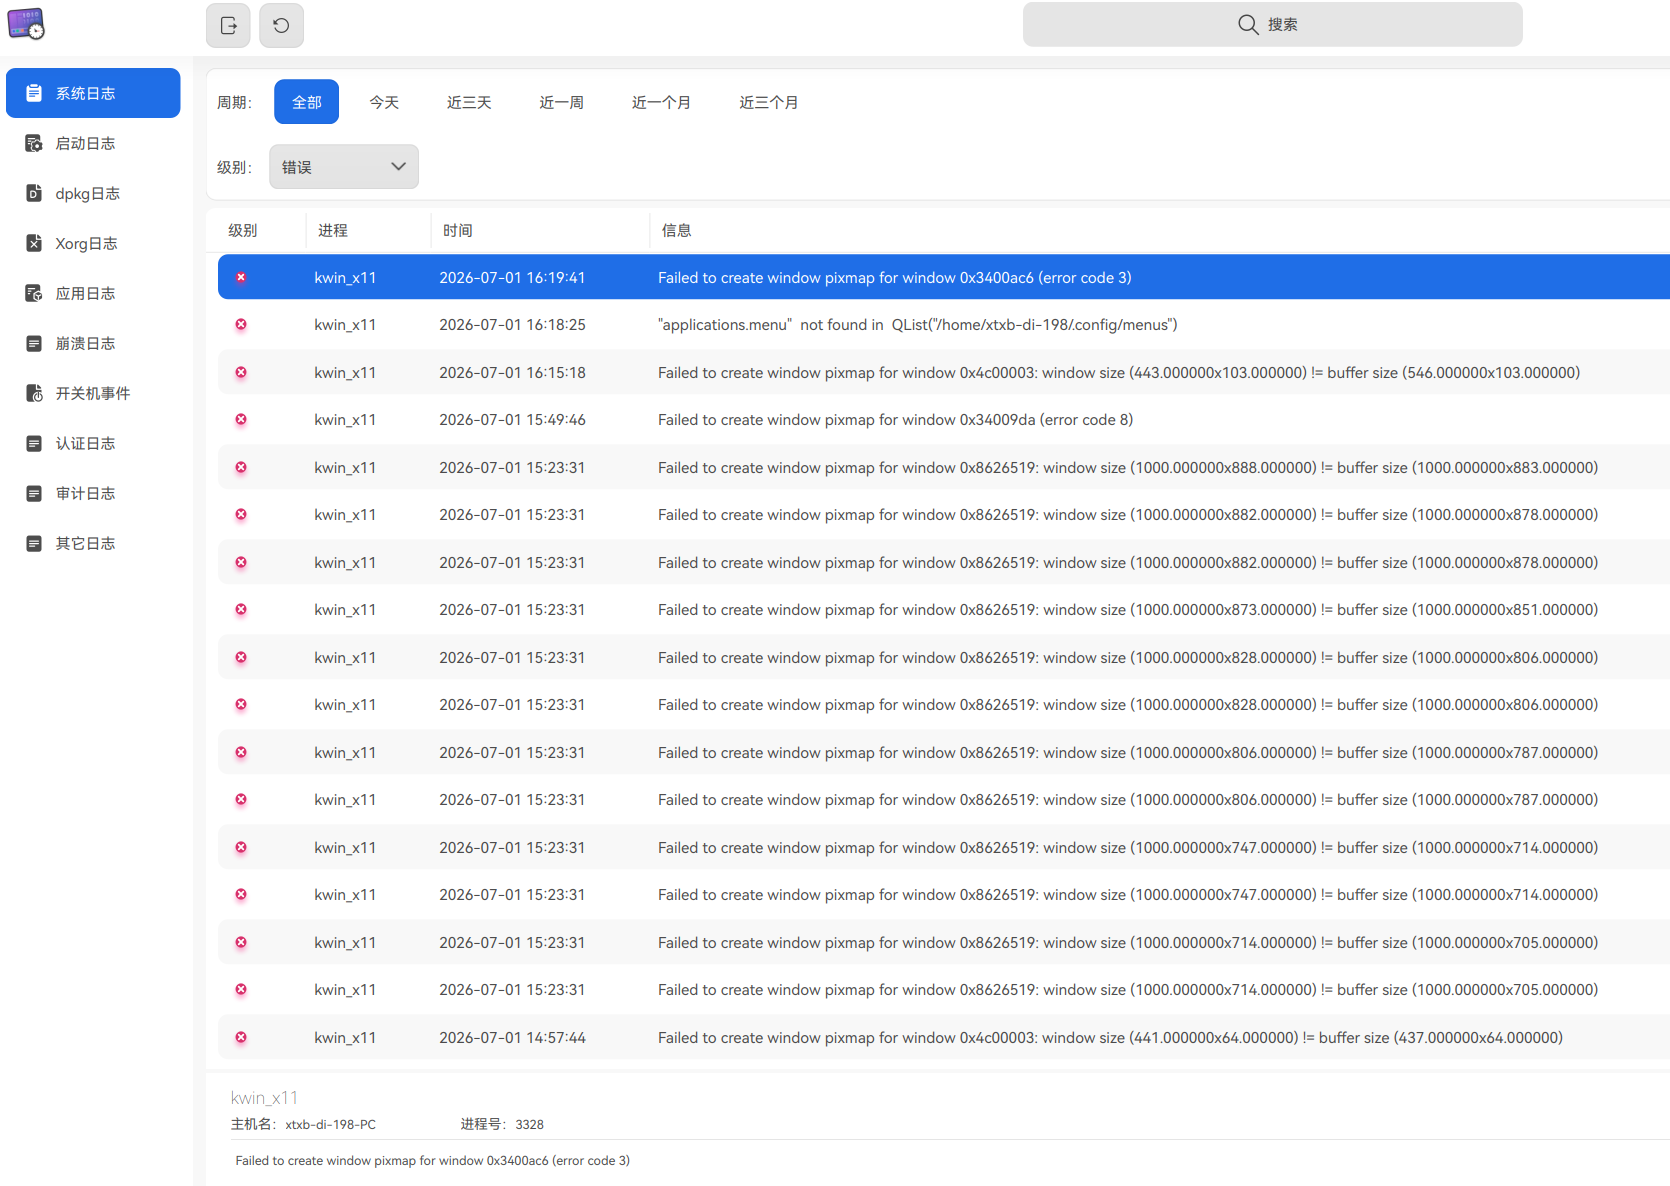Click error icon of the 14:57:44 row

point(241,1037)
